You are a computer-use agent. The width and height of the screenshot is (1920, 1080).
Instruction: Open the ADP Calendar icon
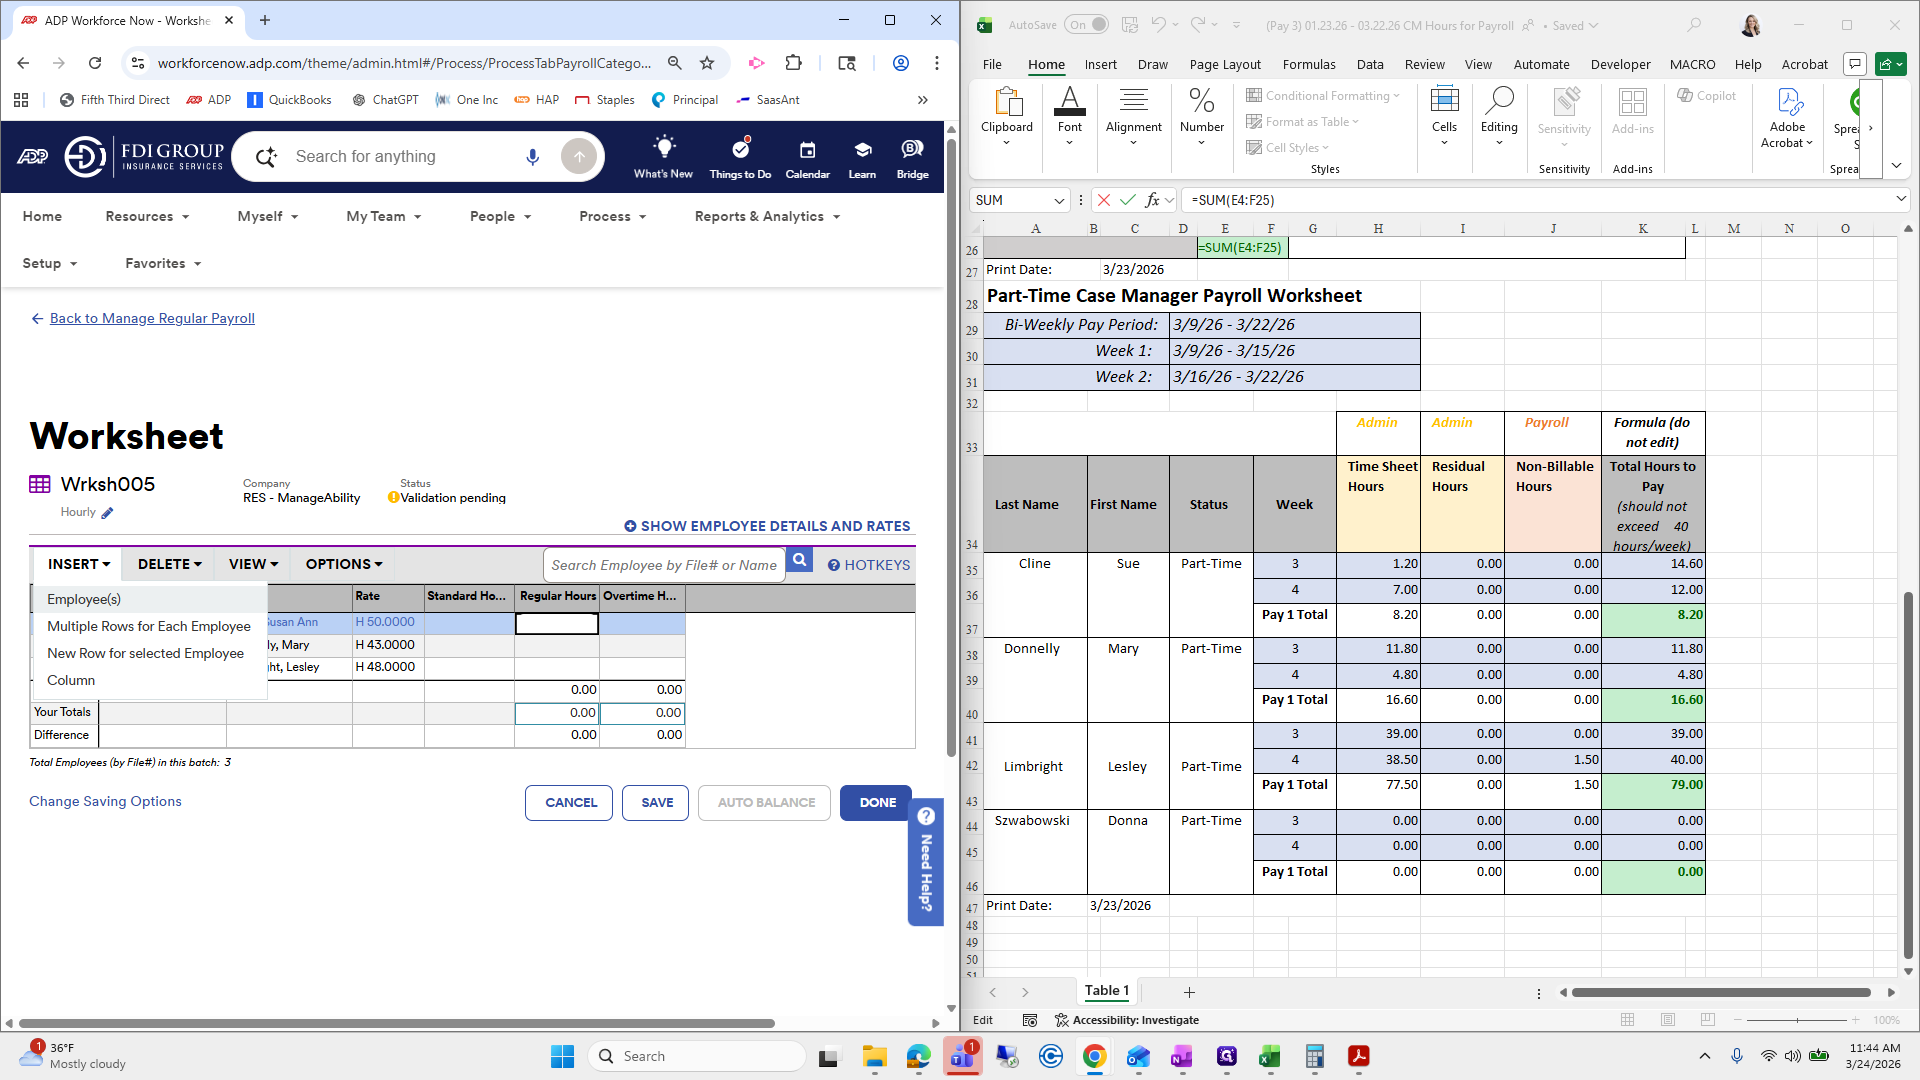click(807, 150)
